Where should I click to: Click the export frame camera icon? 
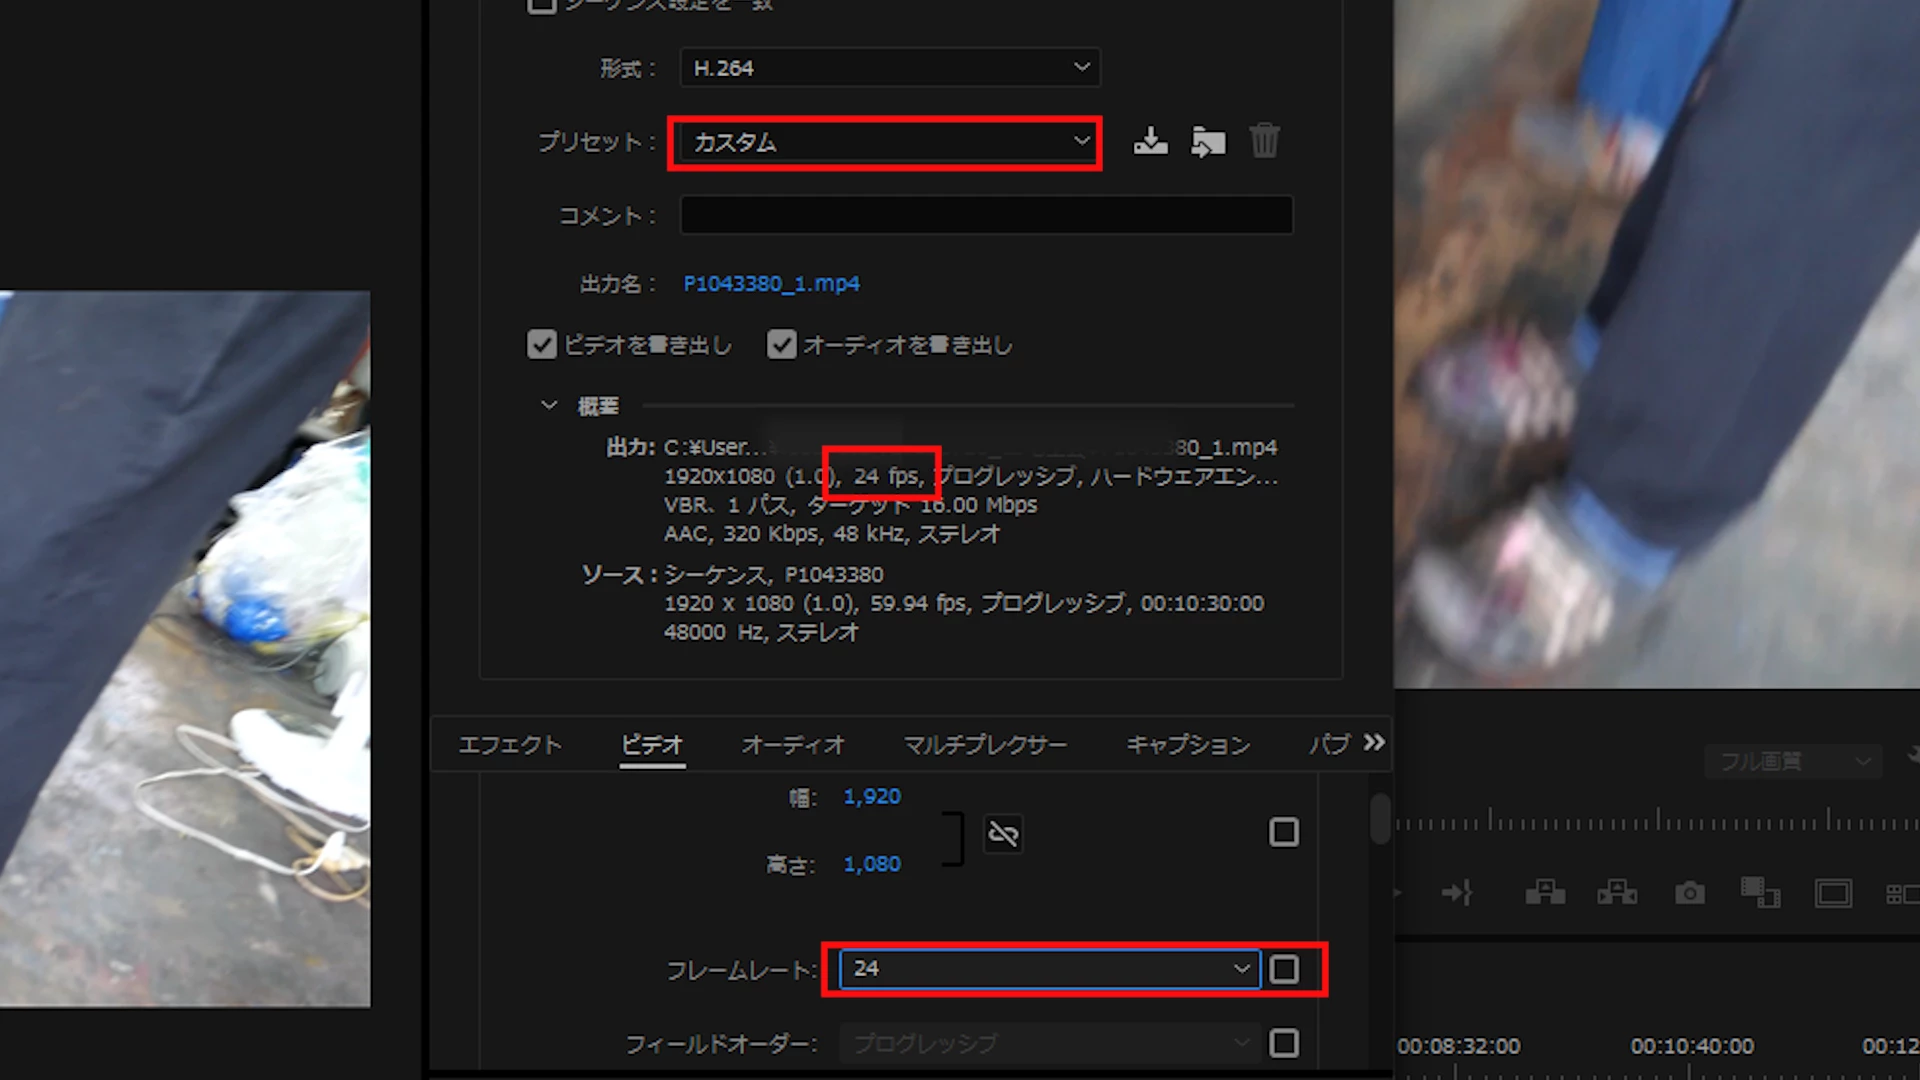pyautogui.click(x=1690, y=892)
